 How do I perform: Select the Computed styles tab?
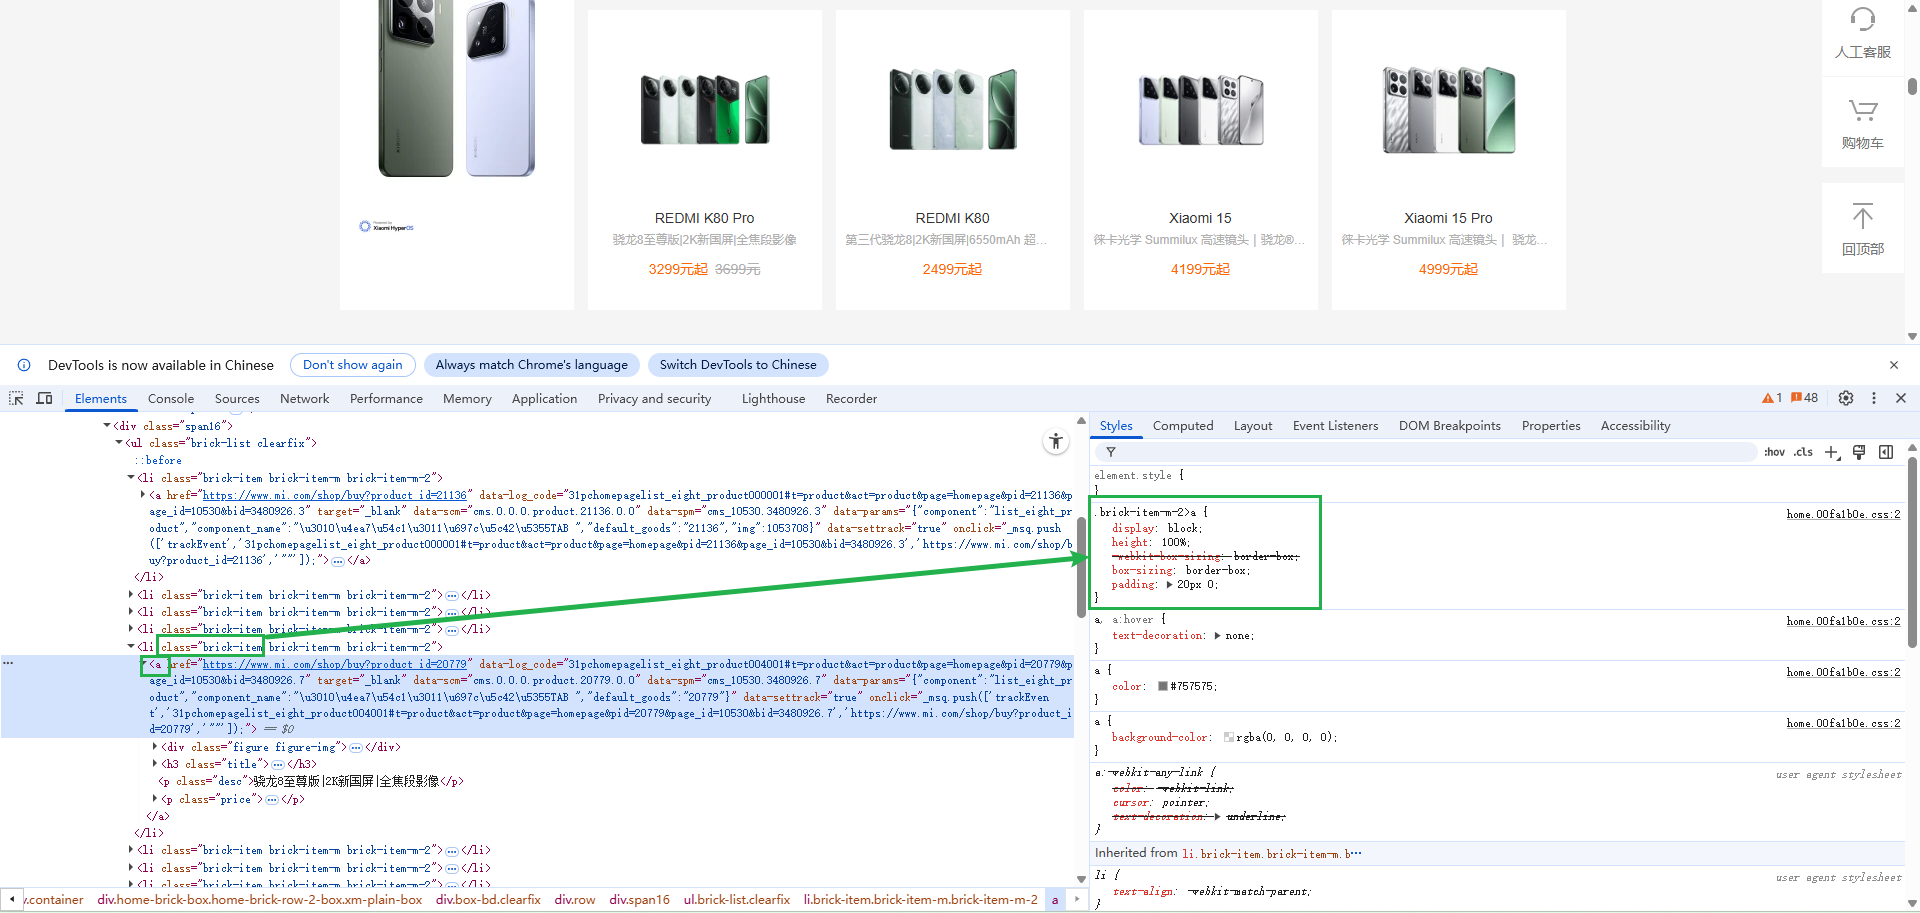tap(1183, 426)
